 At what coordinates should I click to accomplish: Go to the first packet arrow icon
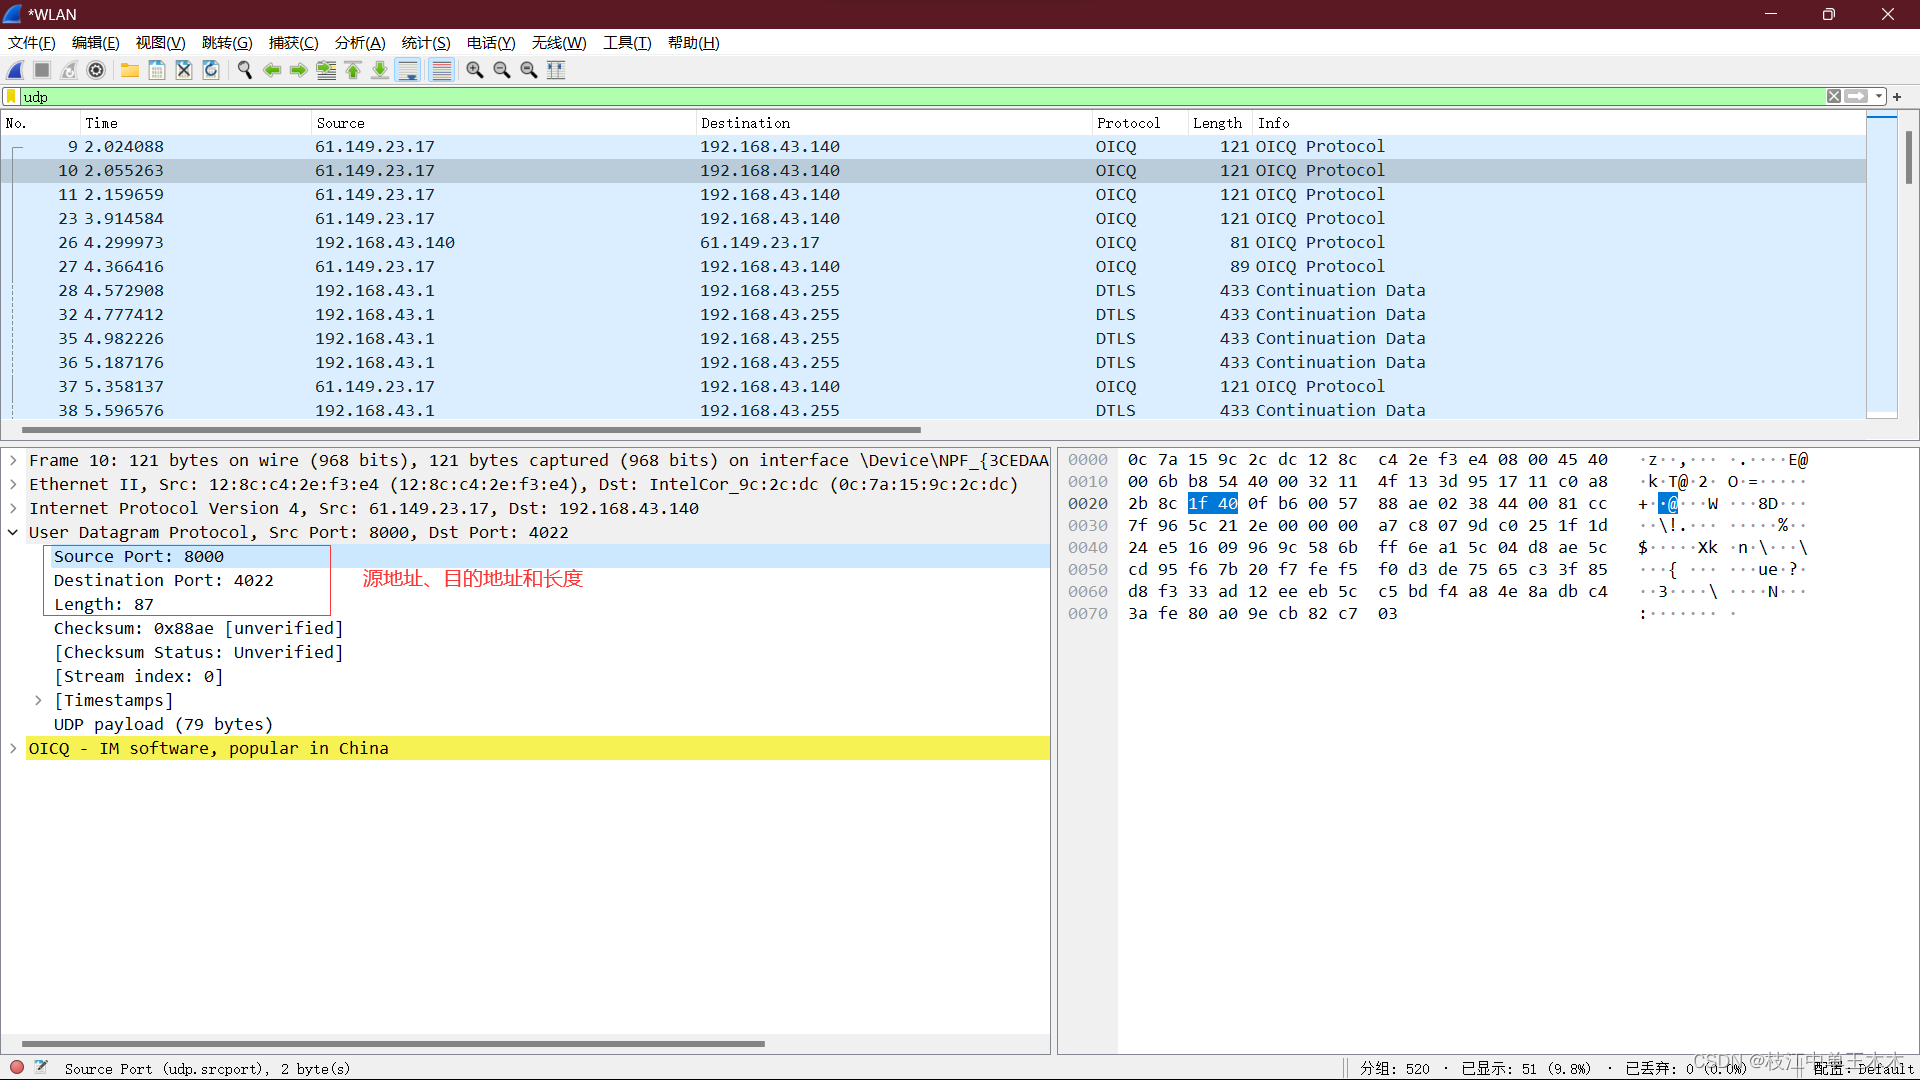(x=353, y=70)
